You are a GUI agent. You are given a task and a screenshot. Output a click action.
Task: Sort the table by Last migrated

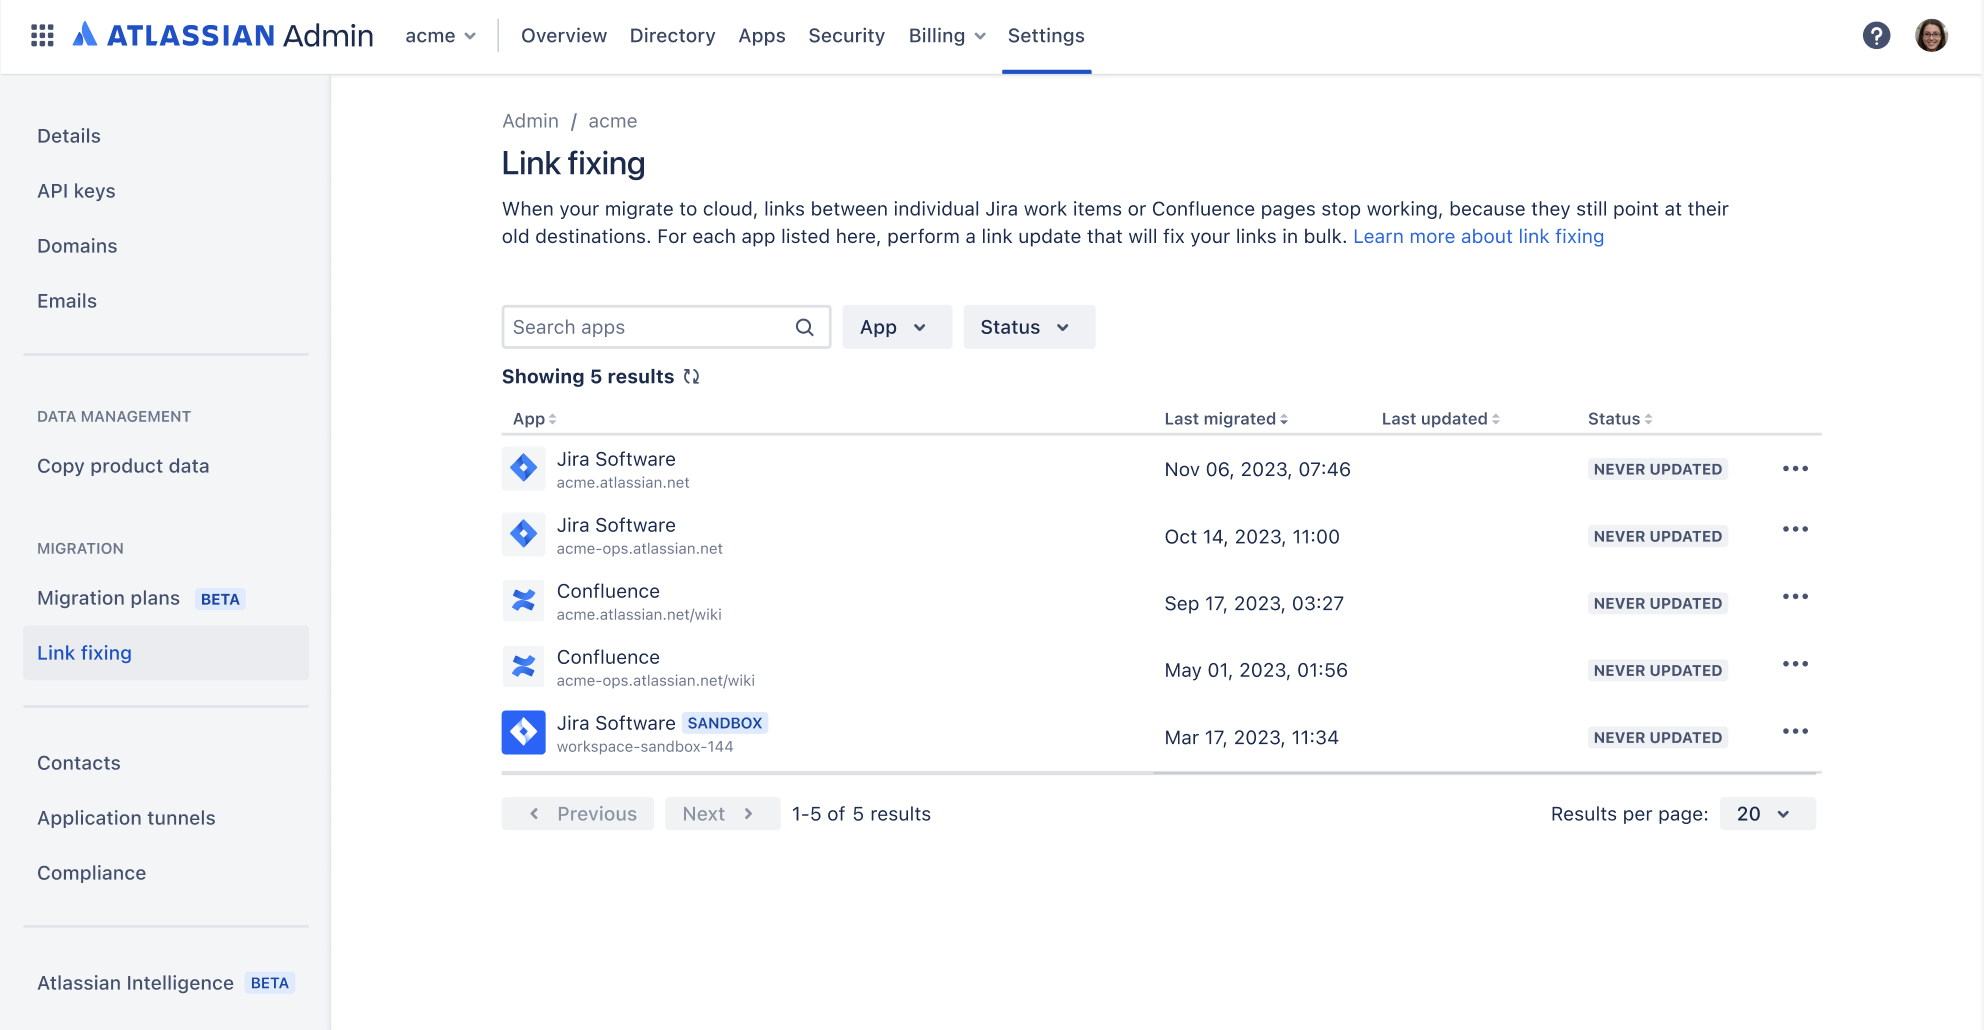[1226, 419]
